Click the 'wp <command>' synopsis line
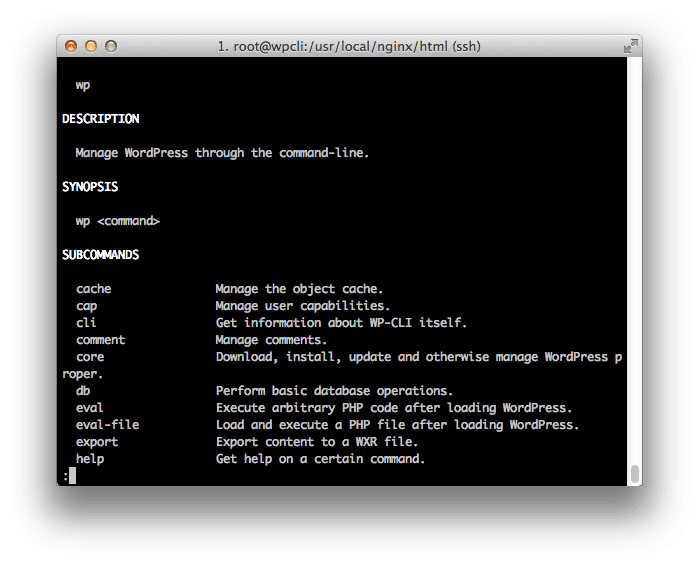 click(x=118, y=221)
